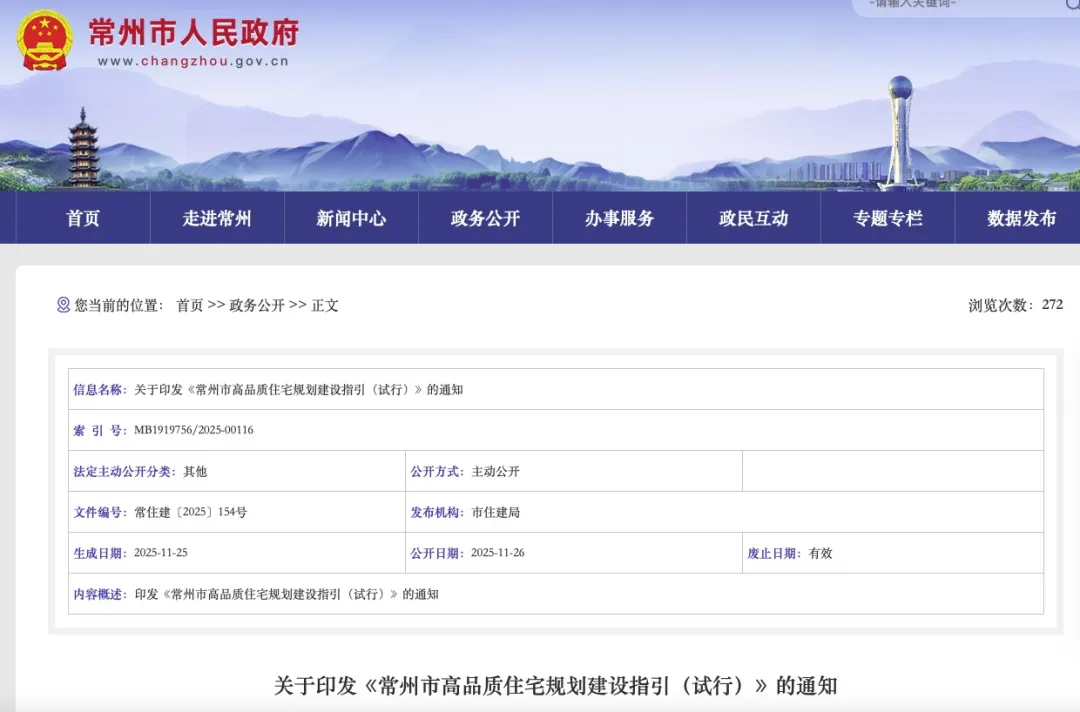Click the pagoda illustration in banner
The image size is (1080, 712).
pyautogui.click(x=84, y=148)
